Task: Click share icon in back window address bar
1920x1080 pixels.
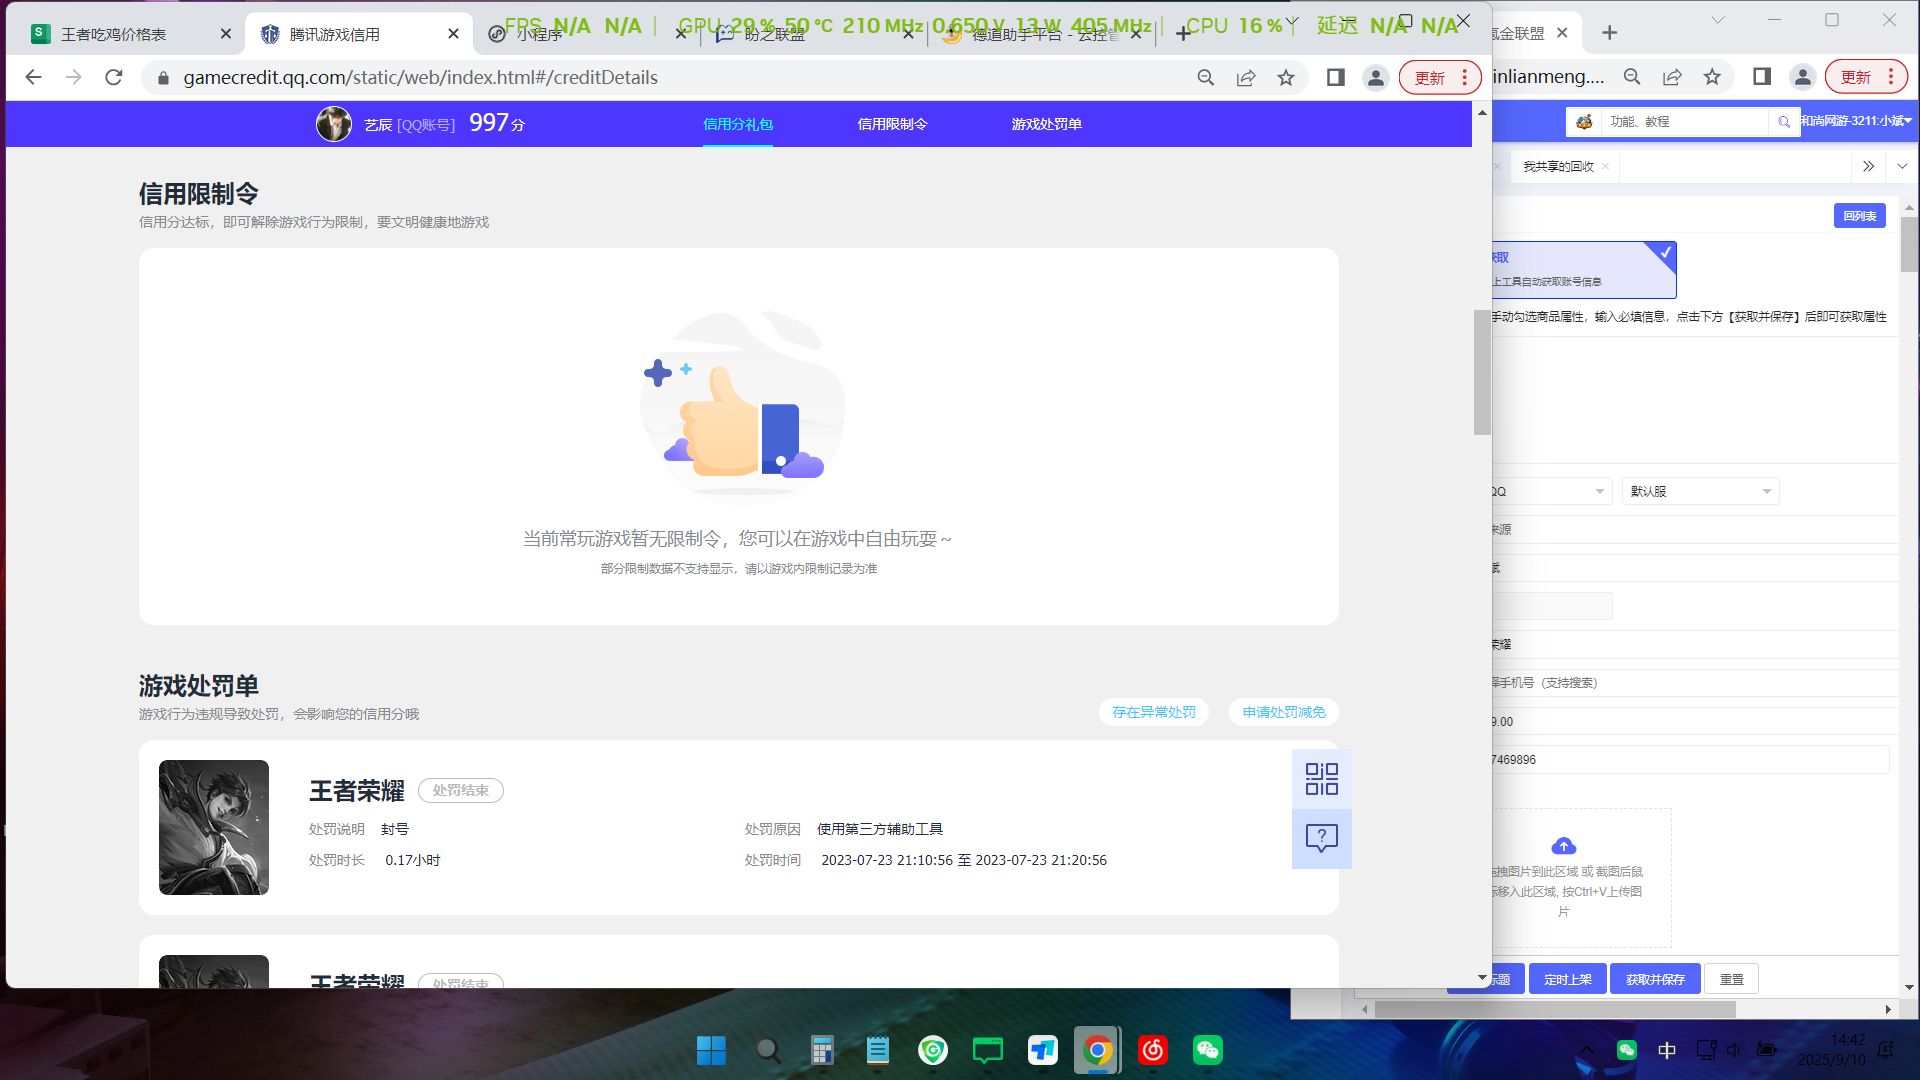Action: pos(1672,77)
